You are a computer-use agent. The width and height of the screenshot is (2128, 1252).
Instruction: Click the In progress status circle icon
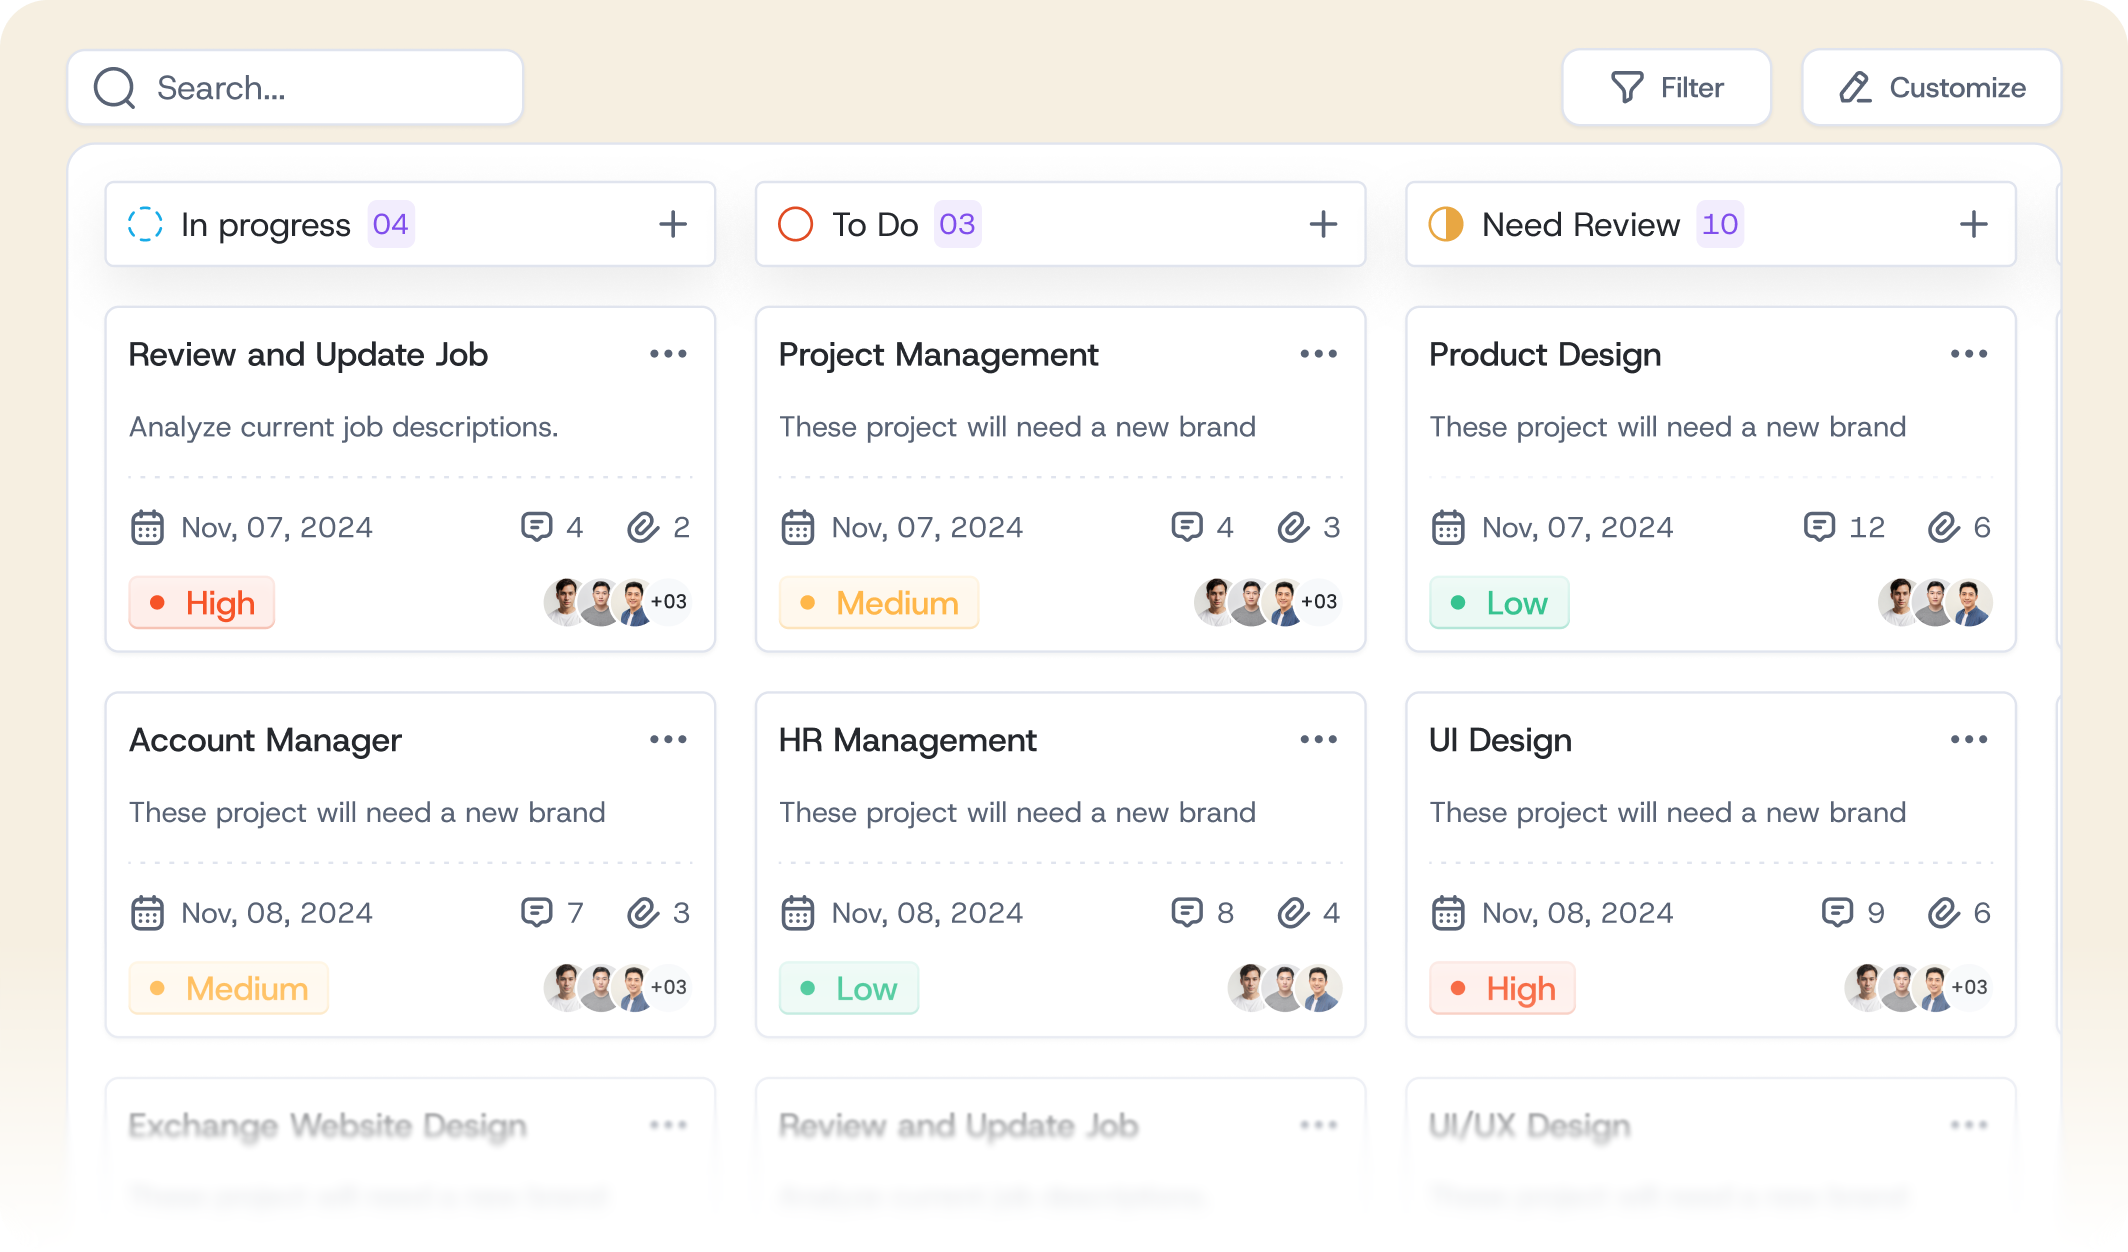[x=146, y=224]
